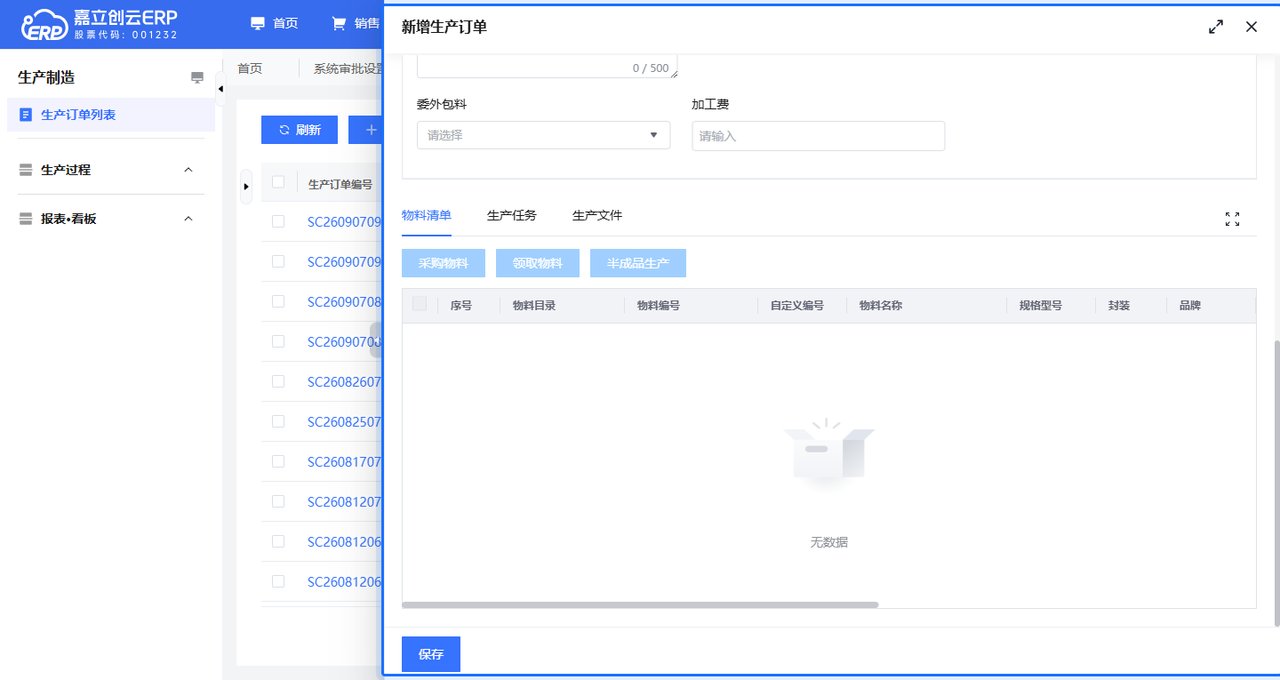Click the 生产订单编号 column header
Image resolution: width=1280 pixels, height=680 pixels.
pos(340,184)
